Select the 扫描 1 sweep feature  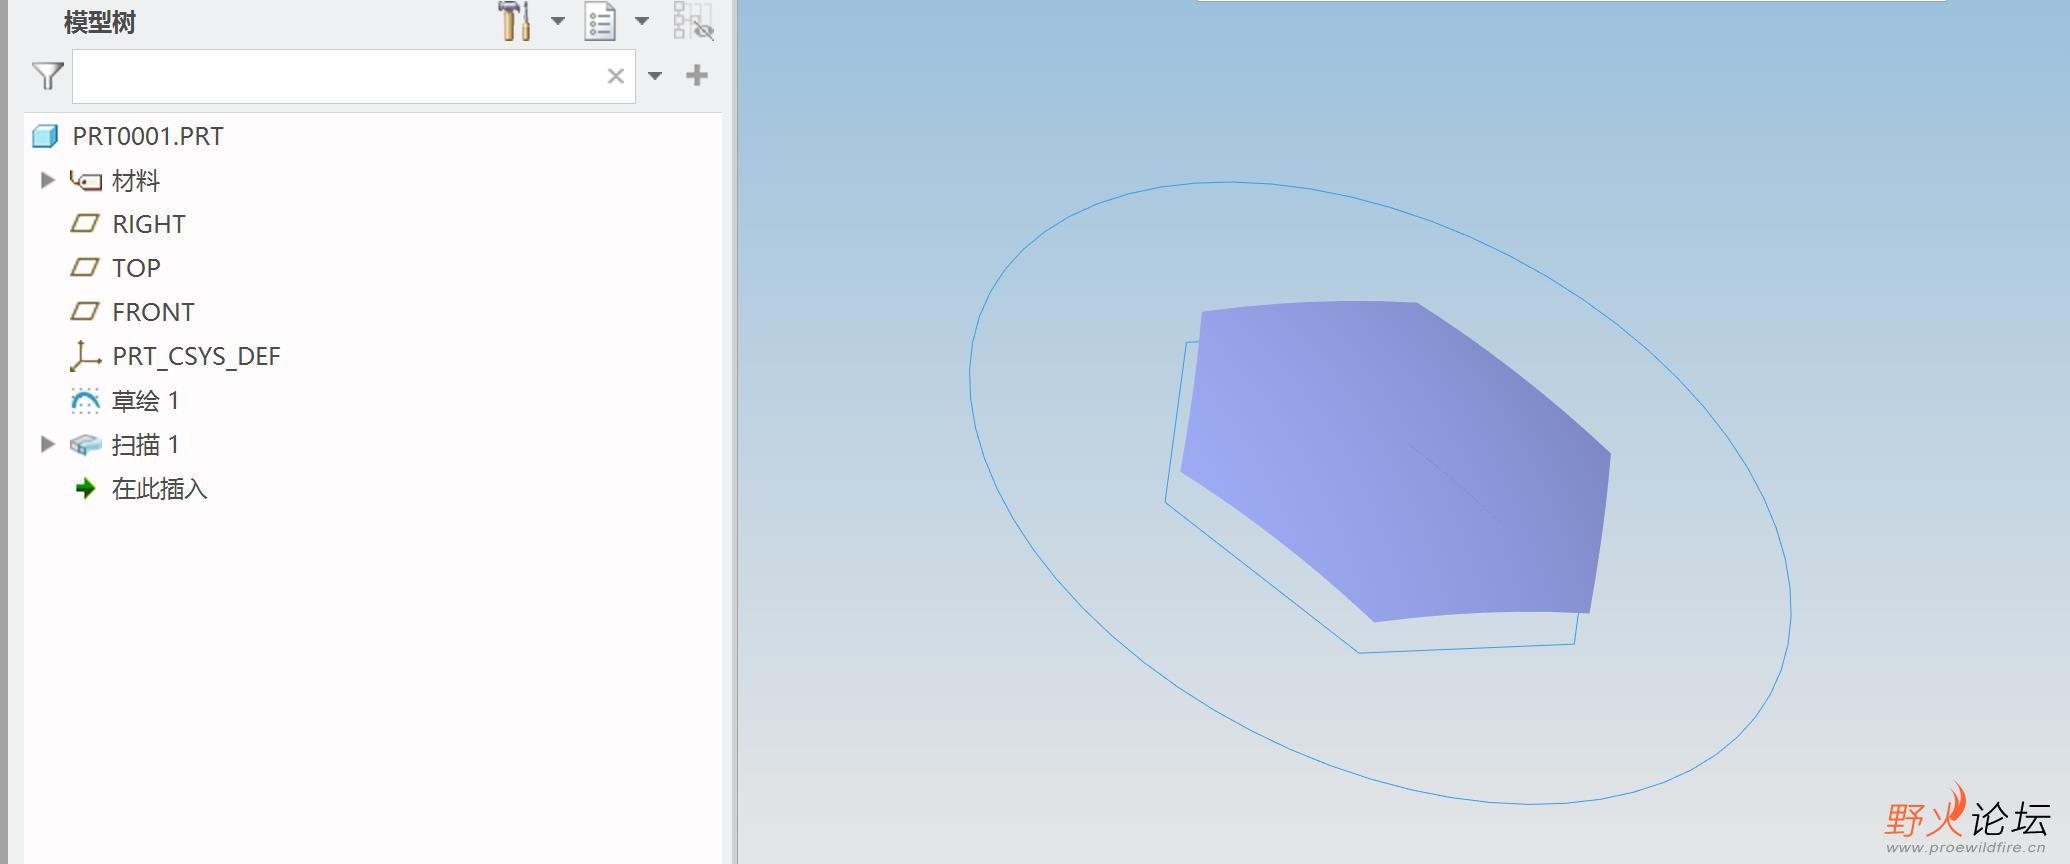pos(146,445)
